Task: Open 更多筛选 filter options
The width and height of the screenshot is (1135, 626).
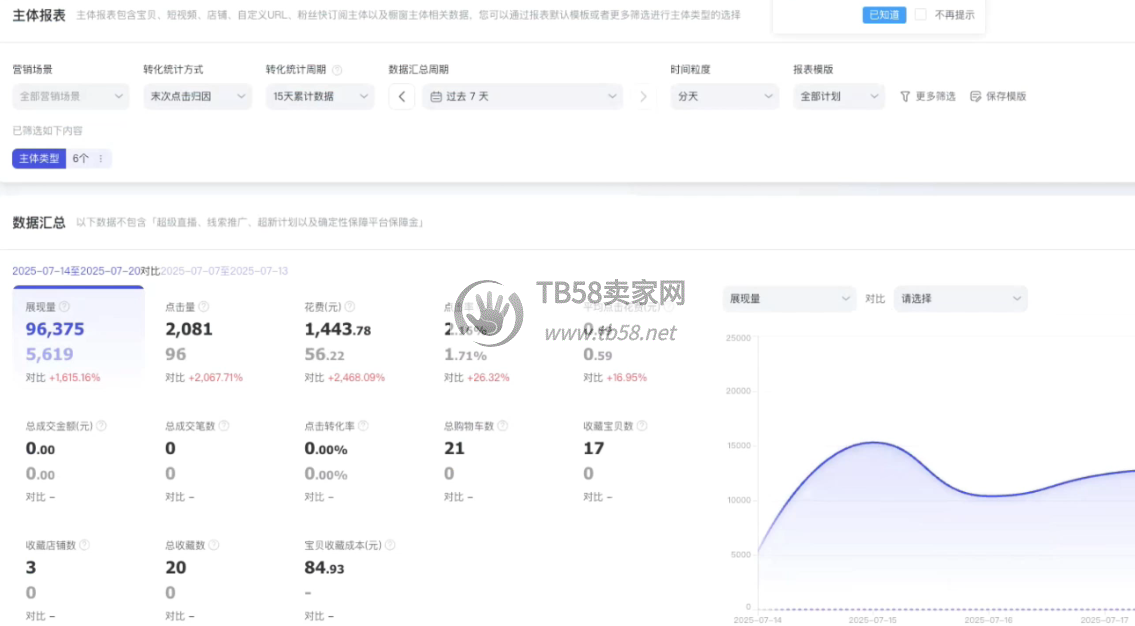Action: click(x=927, y=97)
